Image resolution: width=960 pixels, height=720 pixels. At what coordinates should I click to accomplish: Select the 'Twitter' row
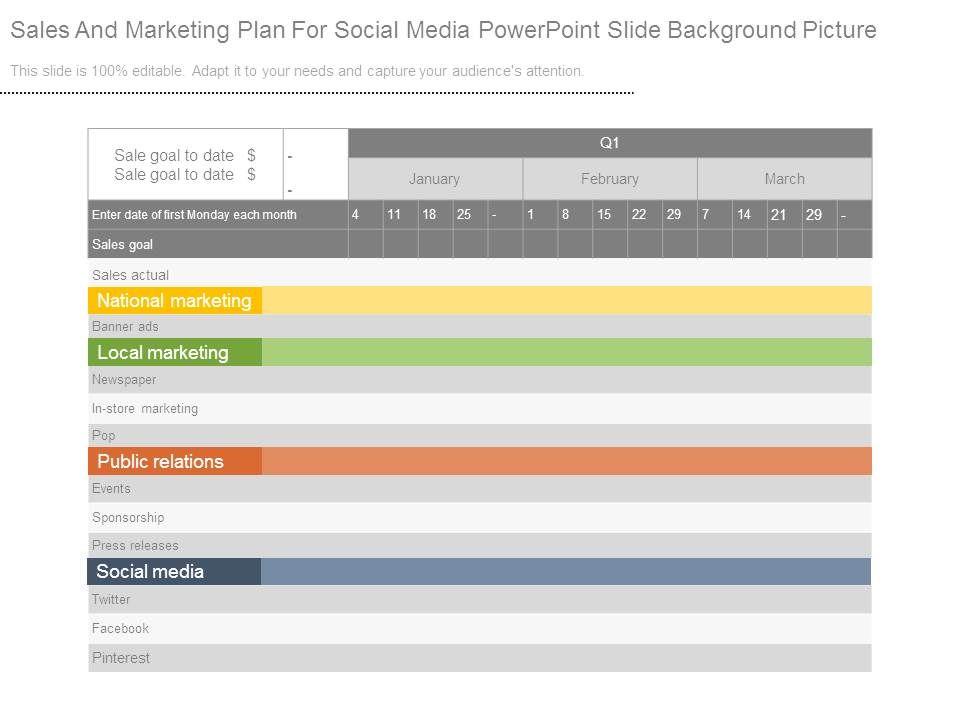click(x=480, y=599)
